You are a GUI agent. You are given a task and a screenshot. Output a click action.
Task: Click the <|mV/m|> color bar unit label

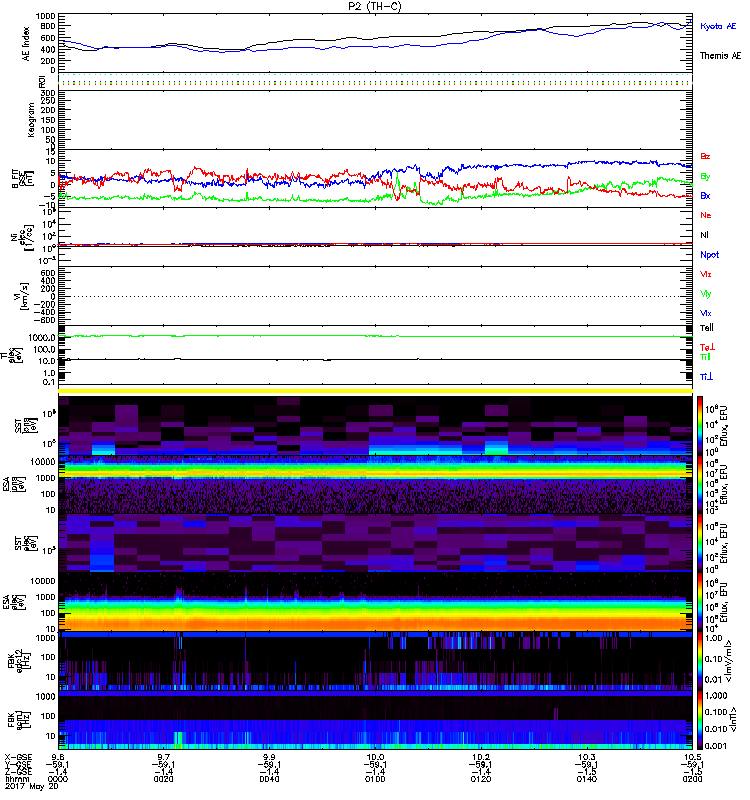point(729,661)
